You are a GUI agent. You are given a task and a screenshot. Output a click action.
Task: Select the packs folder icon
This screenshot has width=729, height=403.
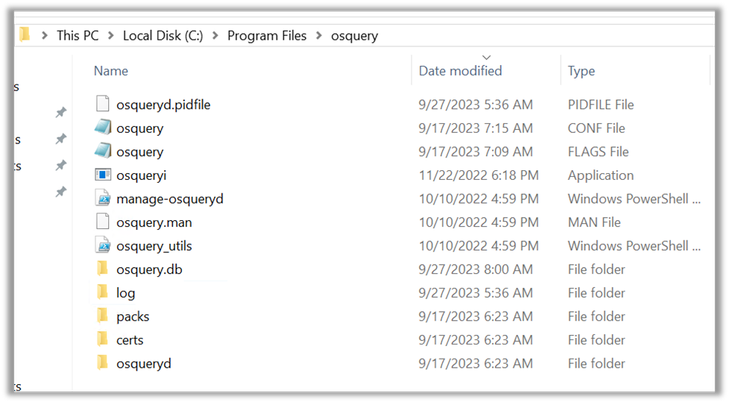click(x=103, y=316)
